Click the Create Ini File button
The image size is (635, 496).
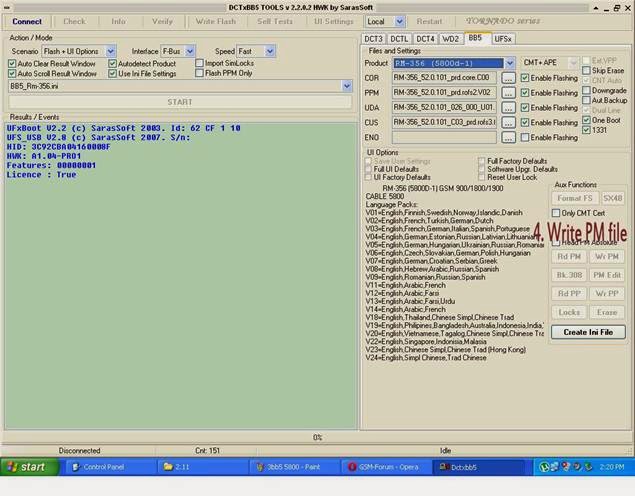click(588, 332)
